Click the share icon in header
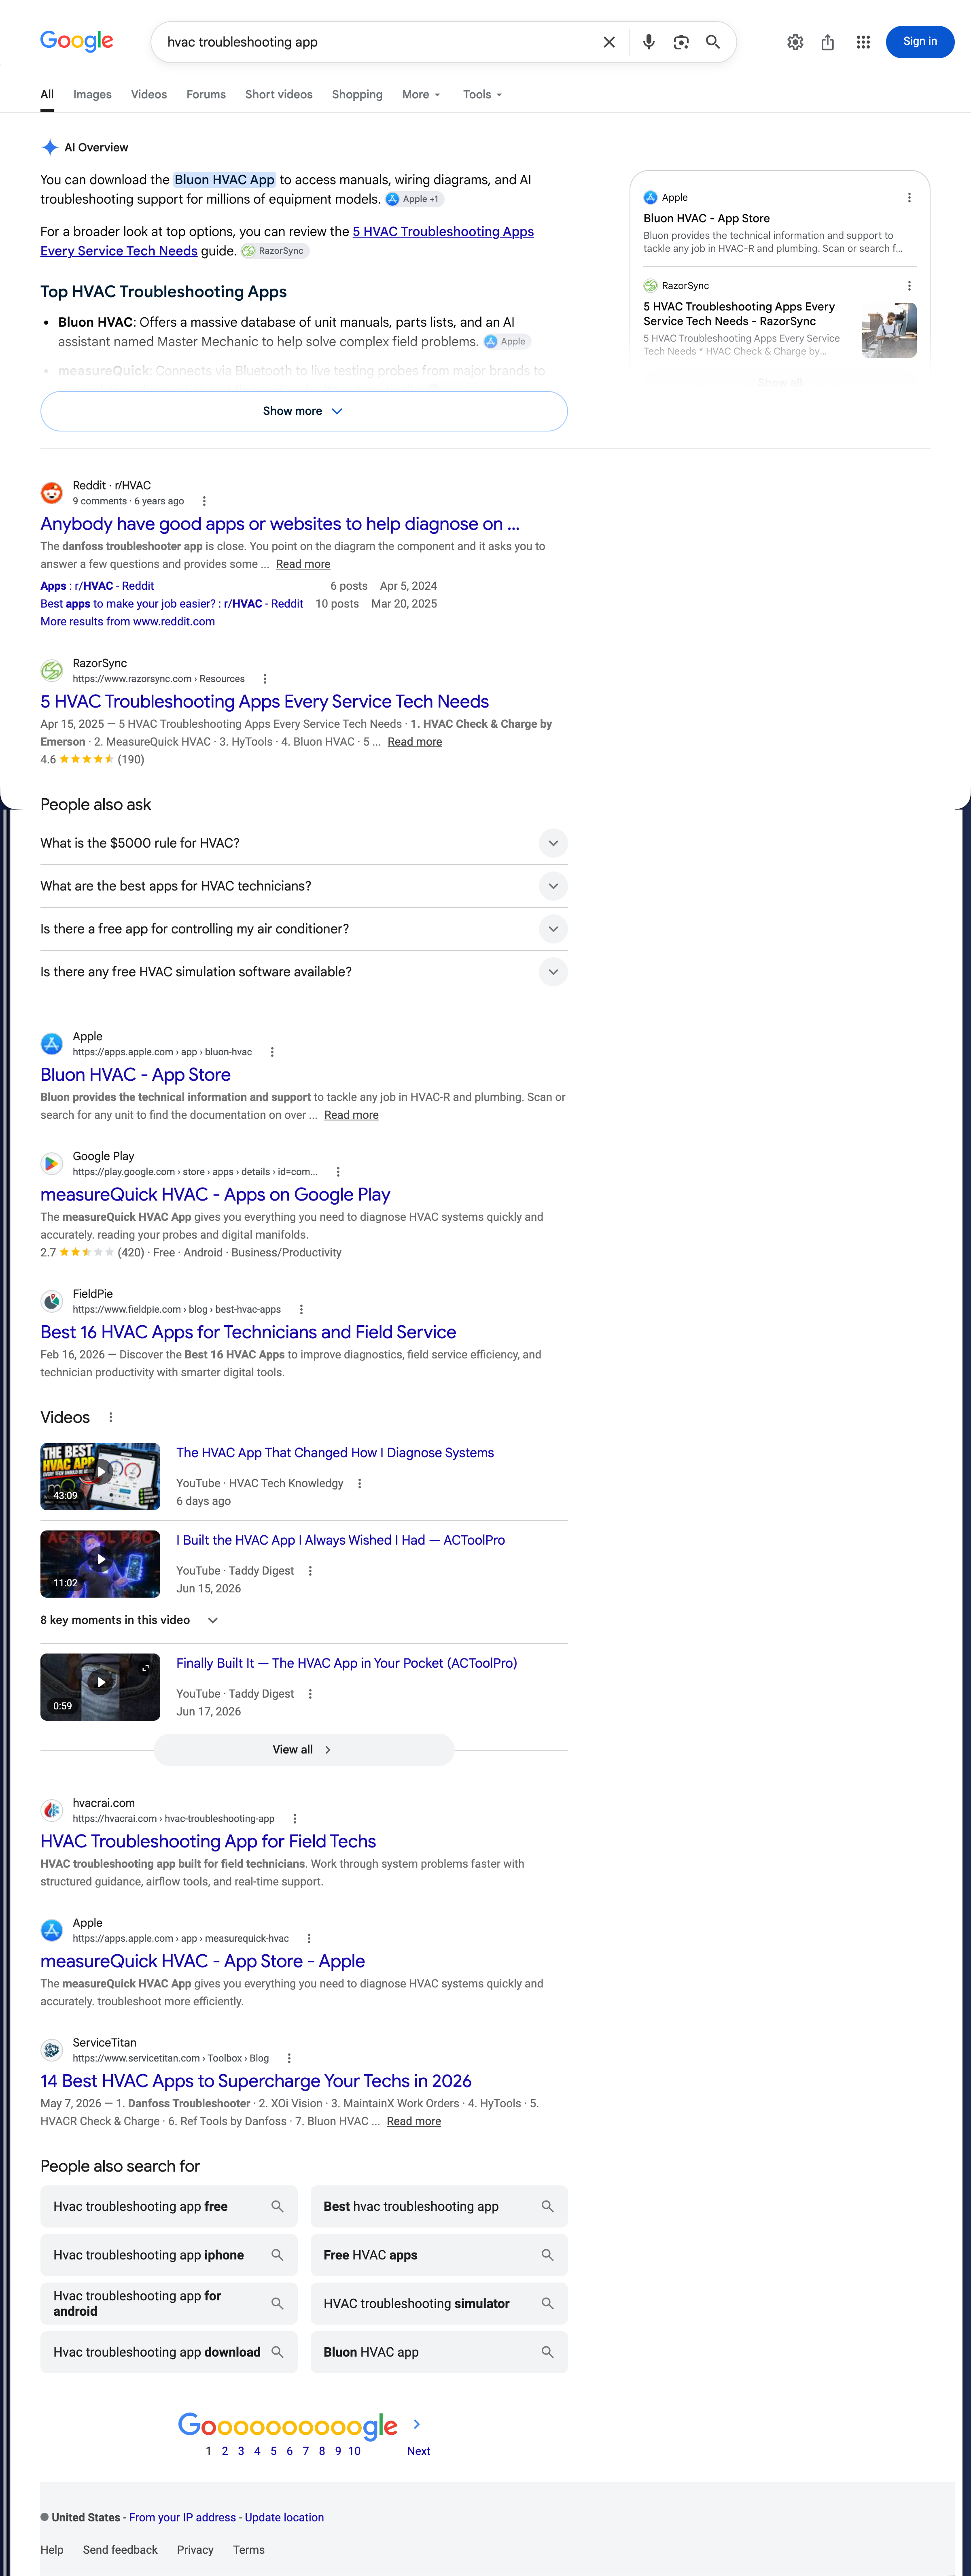Viewport: 971px width, 2576px height. [x=828, y=42]
